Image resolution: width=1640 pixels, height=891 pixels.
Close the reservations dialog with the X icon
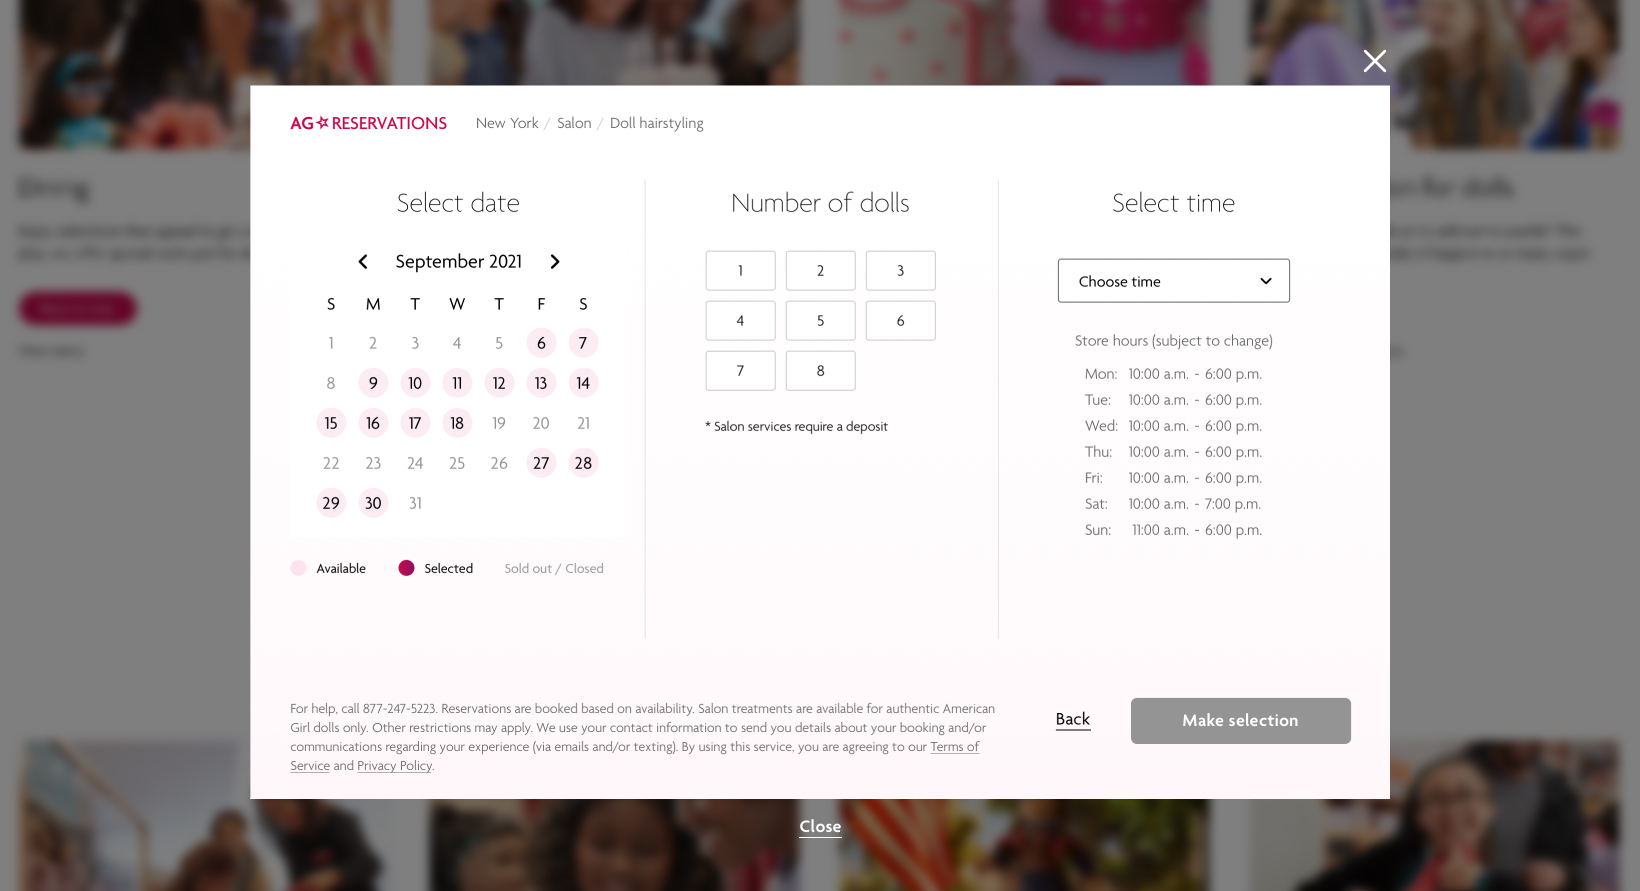1374,61
